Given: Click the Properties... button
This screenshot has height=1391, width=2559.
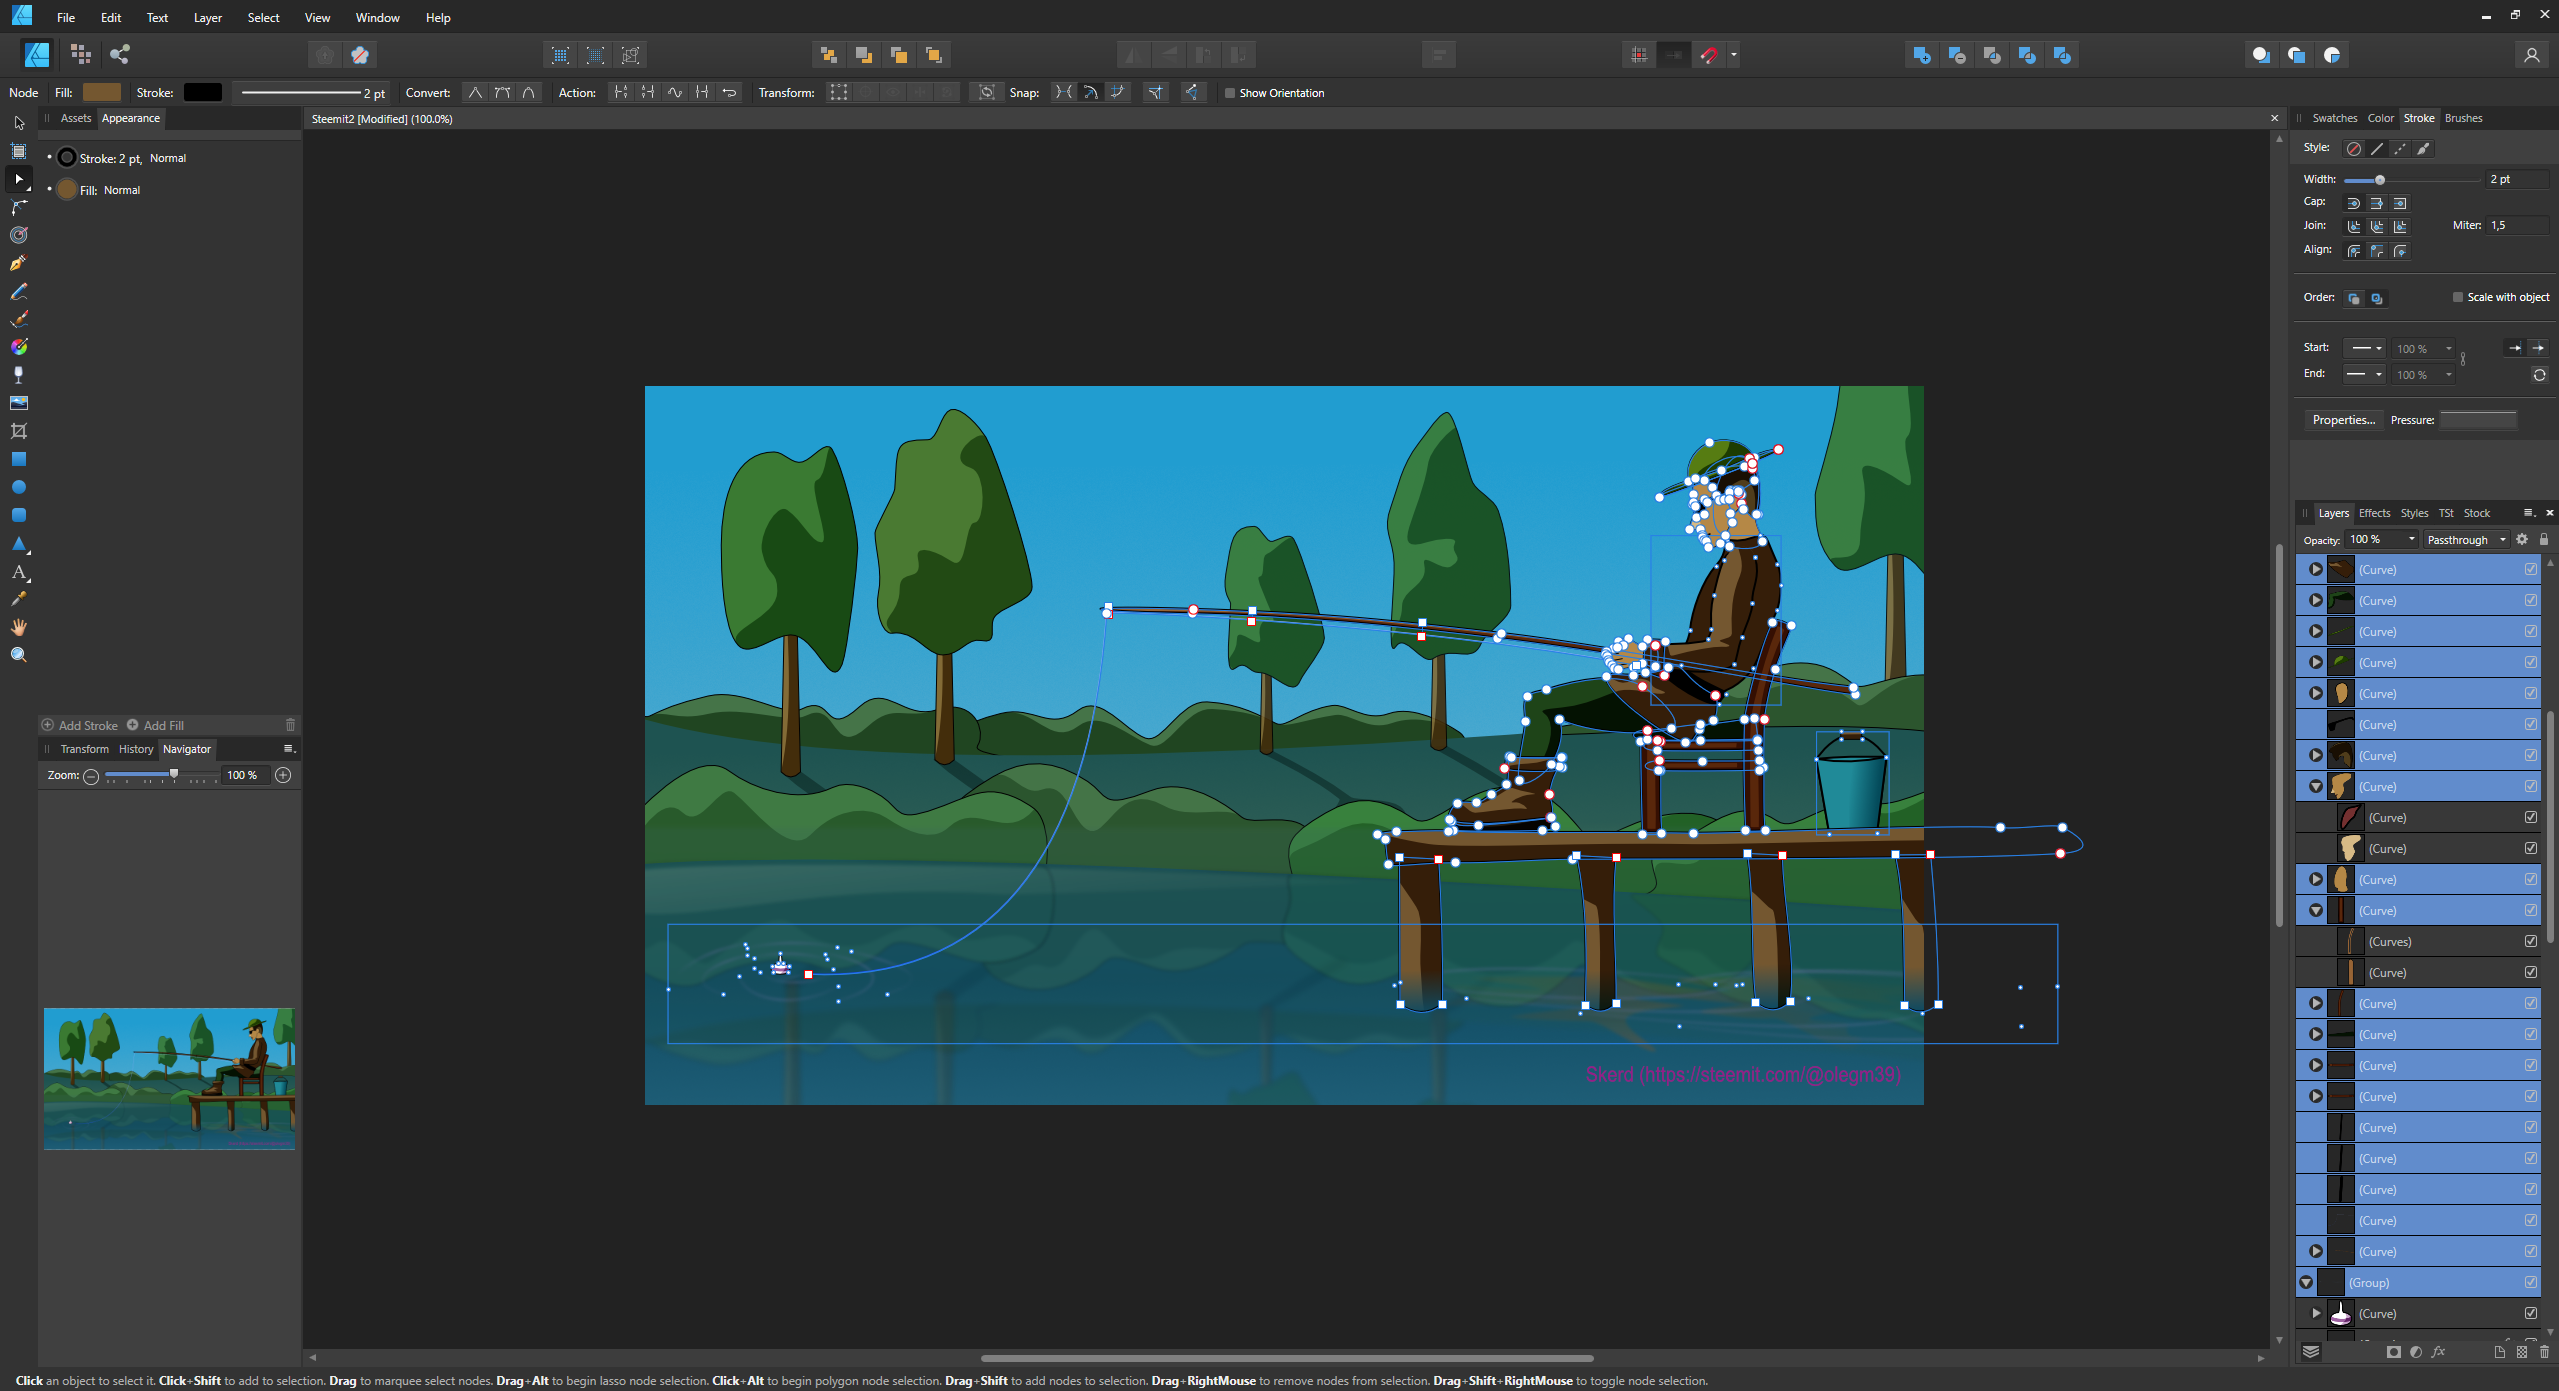Looking at the screenshot, I should pos(2343,420).
